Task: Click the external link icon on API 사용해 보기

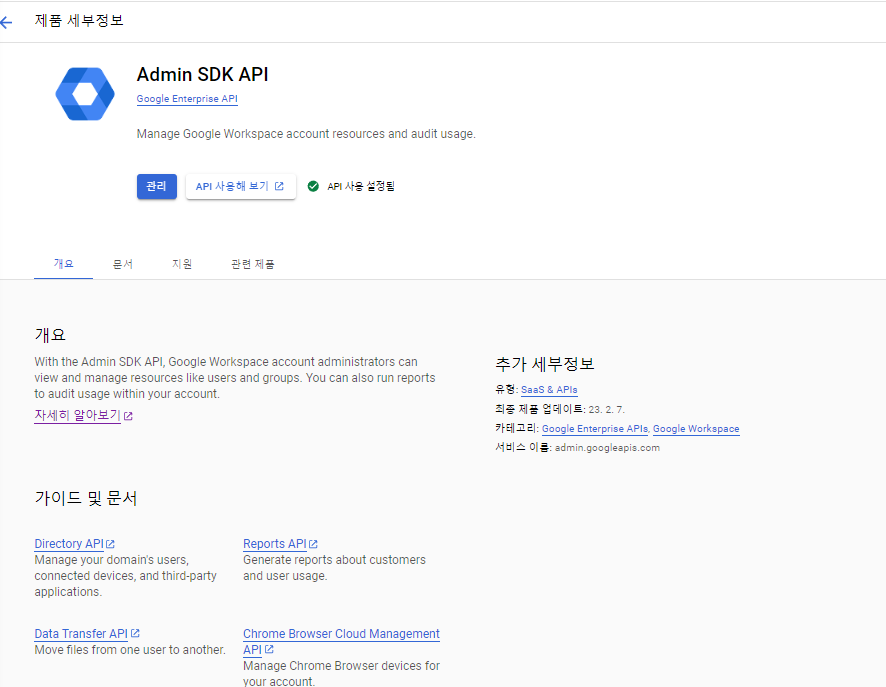Action: (x=279, y=186)
